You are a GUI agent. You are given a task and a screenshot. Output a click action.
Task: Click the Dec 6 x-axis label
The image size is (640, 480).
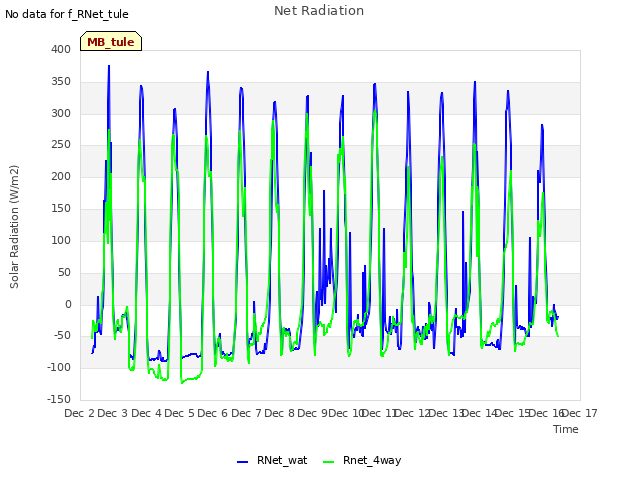pyautogui.click(x=213, y=413)
